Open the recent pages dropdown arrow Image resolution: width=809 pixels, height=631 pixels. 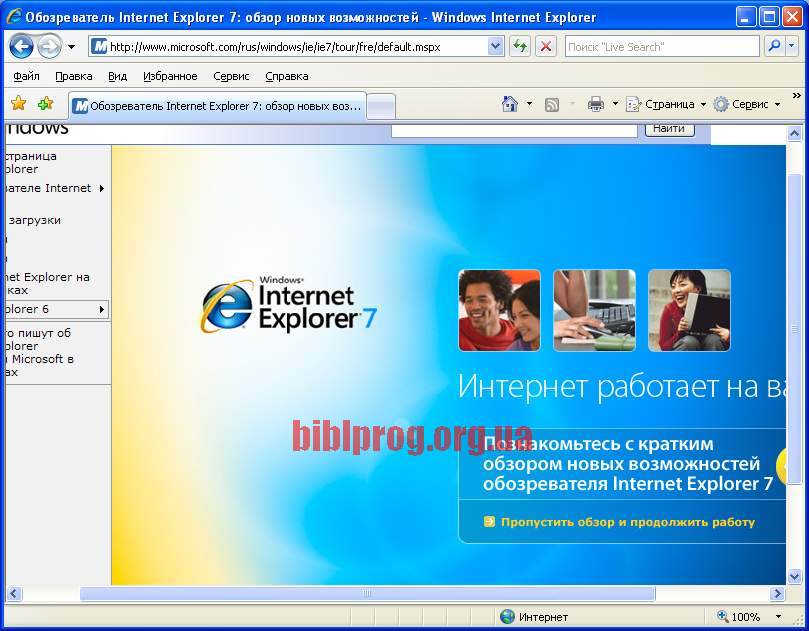point(72,47)
